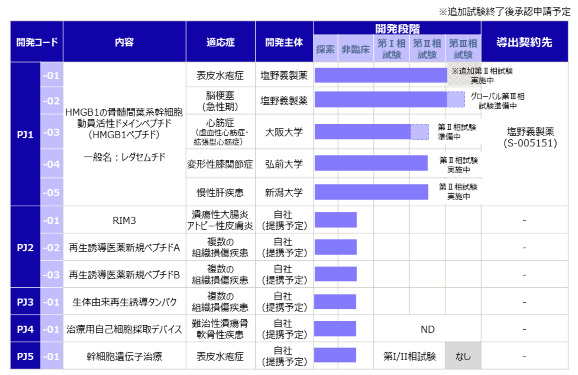
Task: Click the 治療用自己細胞採取デバイス content cell
Action: click(x=125, y=329)
